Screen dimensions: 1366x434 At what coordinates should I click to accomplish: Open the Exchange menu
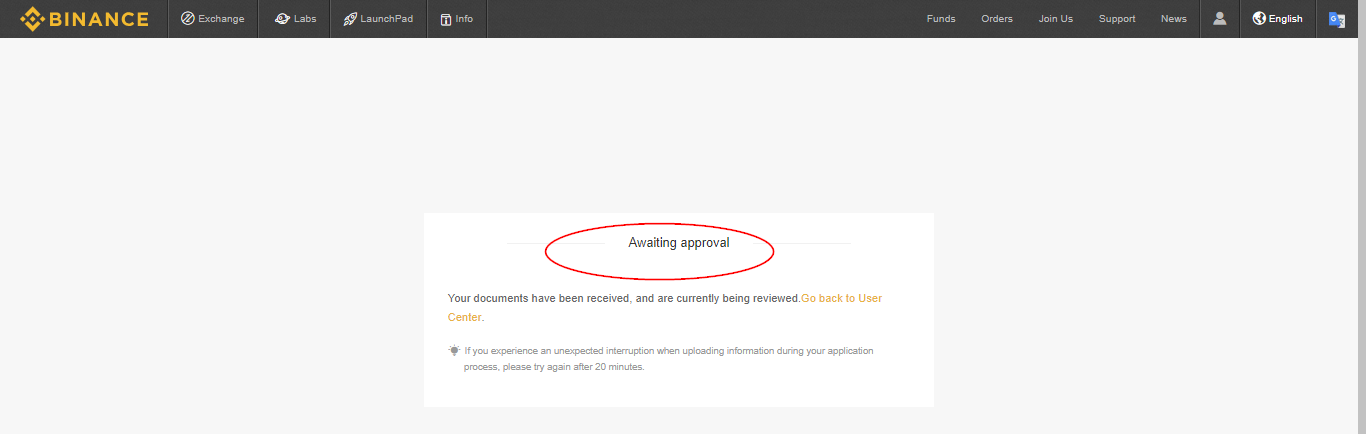(x=212, y=19)
